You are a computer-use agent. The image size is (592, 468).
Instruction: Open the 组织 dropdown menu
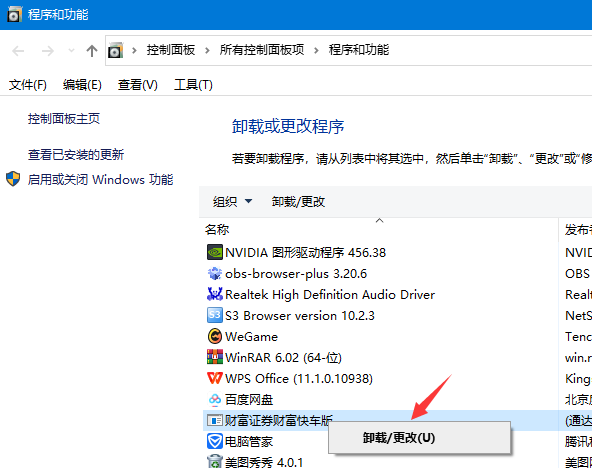click(232, 202)
